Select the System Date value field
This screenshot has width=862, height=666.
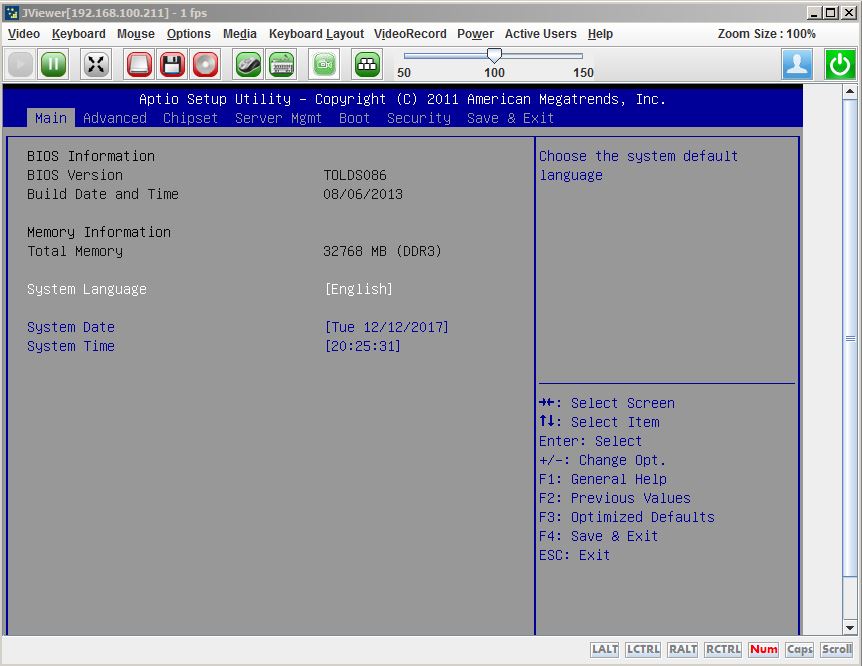(386, 327)
